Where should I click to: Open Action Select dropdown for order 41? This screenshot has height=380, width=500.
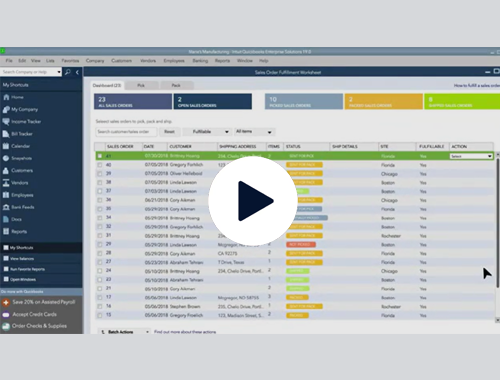471,156
